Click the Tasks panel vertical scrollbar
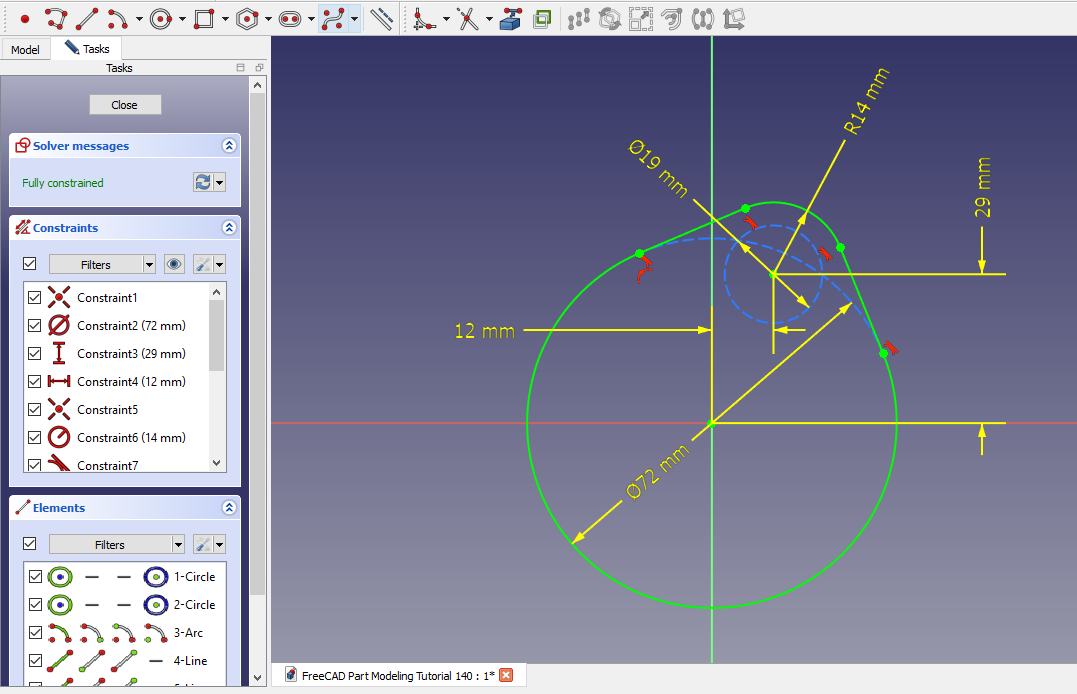 point(257,340)
